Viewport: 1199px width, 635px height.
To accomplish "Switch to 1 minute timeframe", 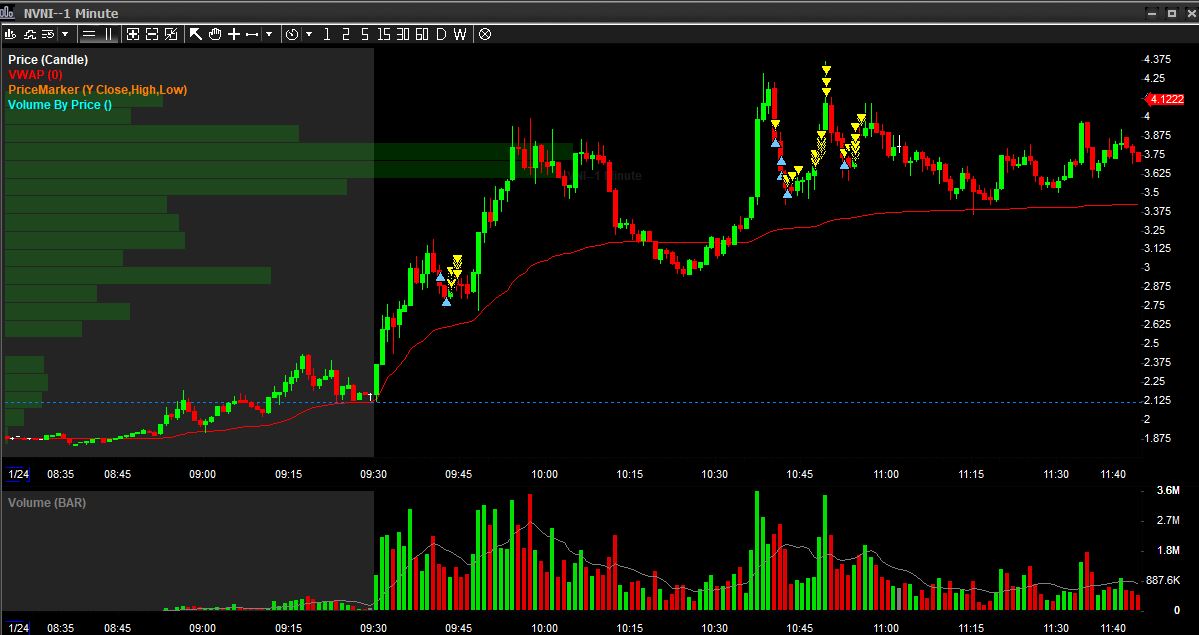I will 327,34.
